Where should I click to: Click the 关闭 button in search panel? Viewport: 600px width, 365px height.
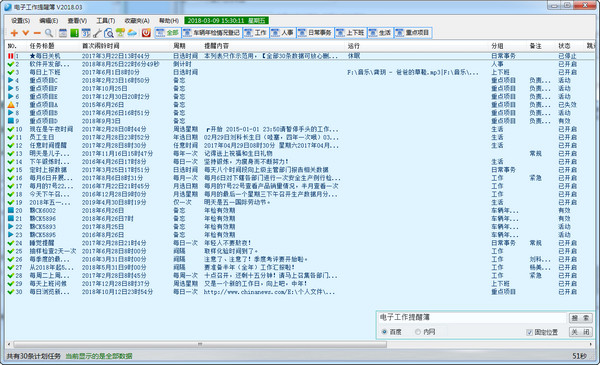pyautogui.click(x=580, y=332)
